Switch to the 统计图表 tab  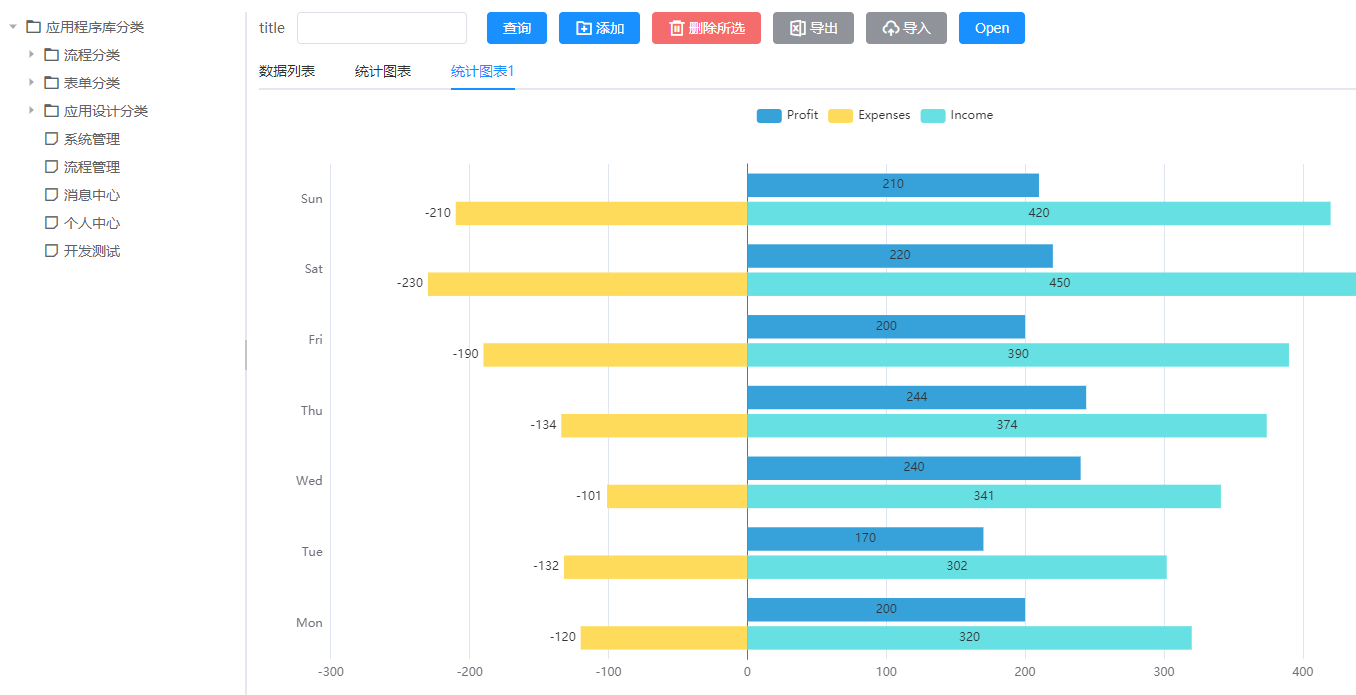coord(383,71)
